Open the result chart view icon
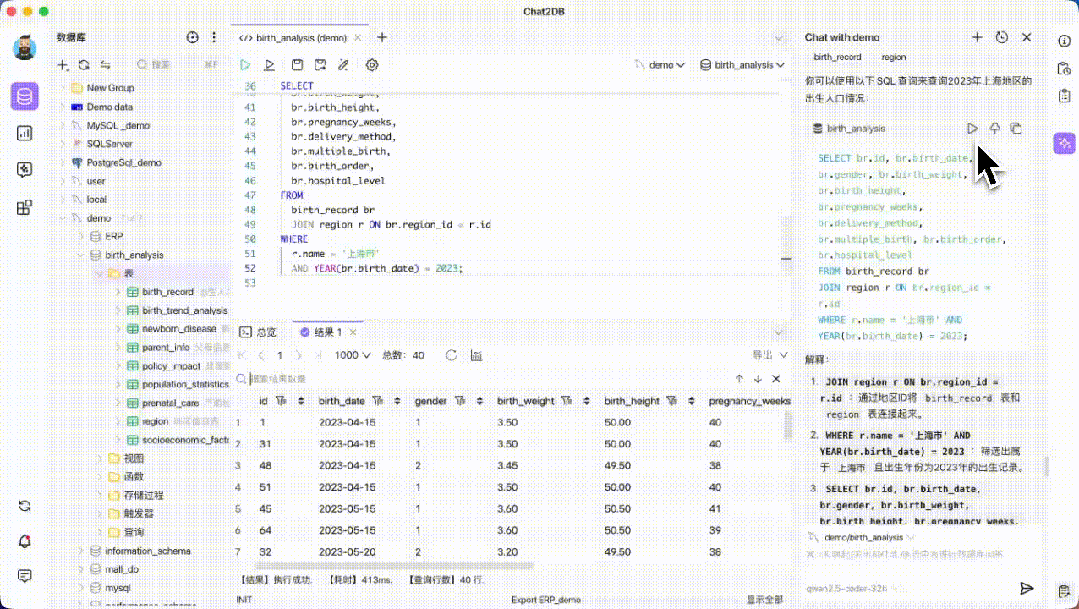This screenshot has width=1079, height=609. 476,355
